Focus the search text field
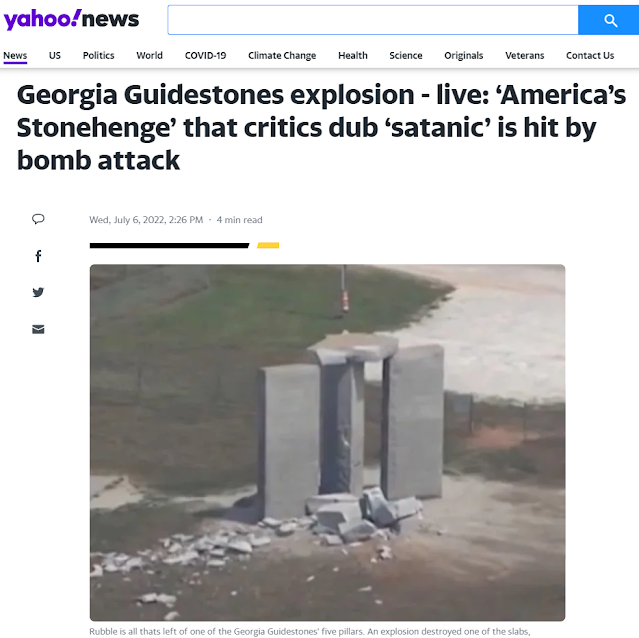This screenshot has height=638, width=639. (x=373, y=20)
